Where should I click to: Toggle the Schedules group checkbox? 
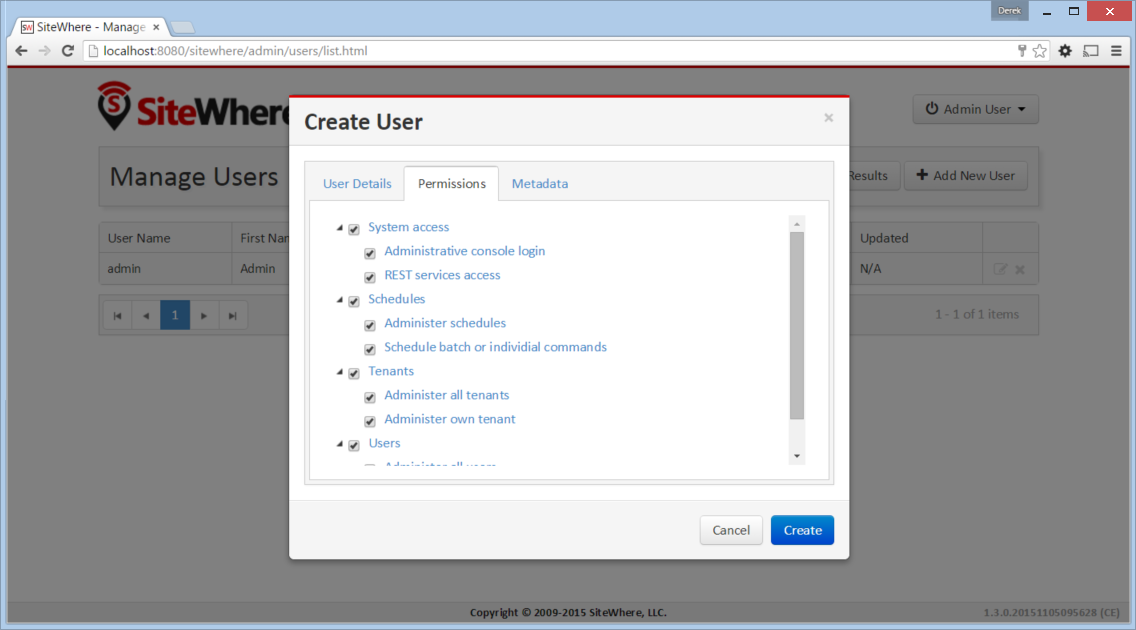354,301
